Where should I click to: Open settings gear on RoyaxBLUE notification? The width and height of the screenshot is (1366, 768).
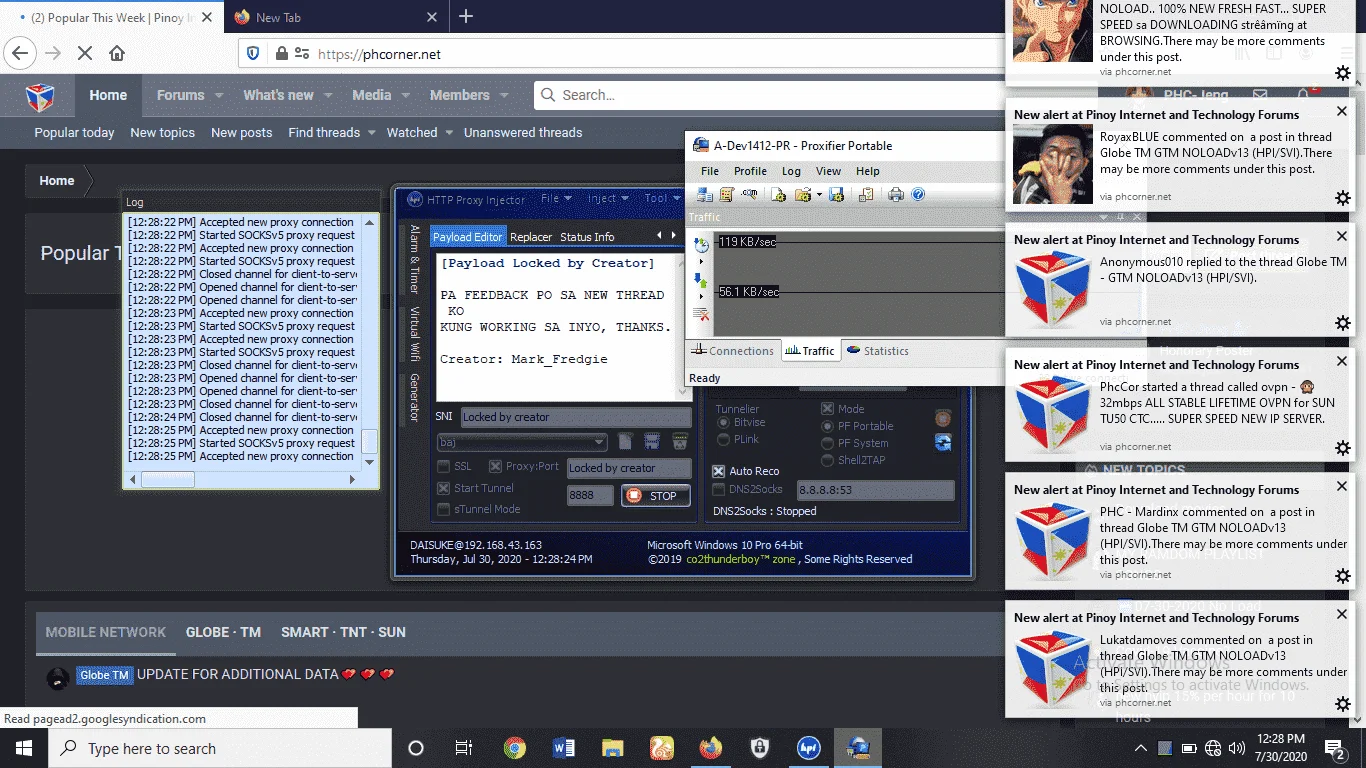pos(1343,198)
